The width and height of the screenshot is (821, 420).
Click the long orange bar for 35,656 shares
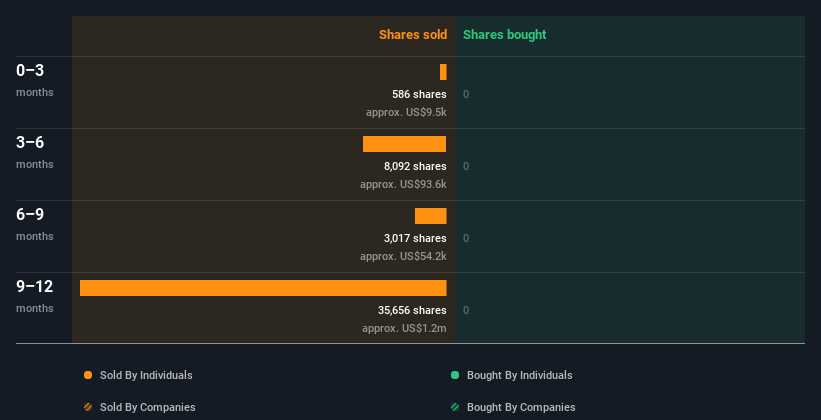(263, 288)
